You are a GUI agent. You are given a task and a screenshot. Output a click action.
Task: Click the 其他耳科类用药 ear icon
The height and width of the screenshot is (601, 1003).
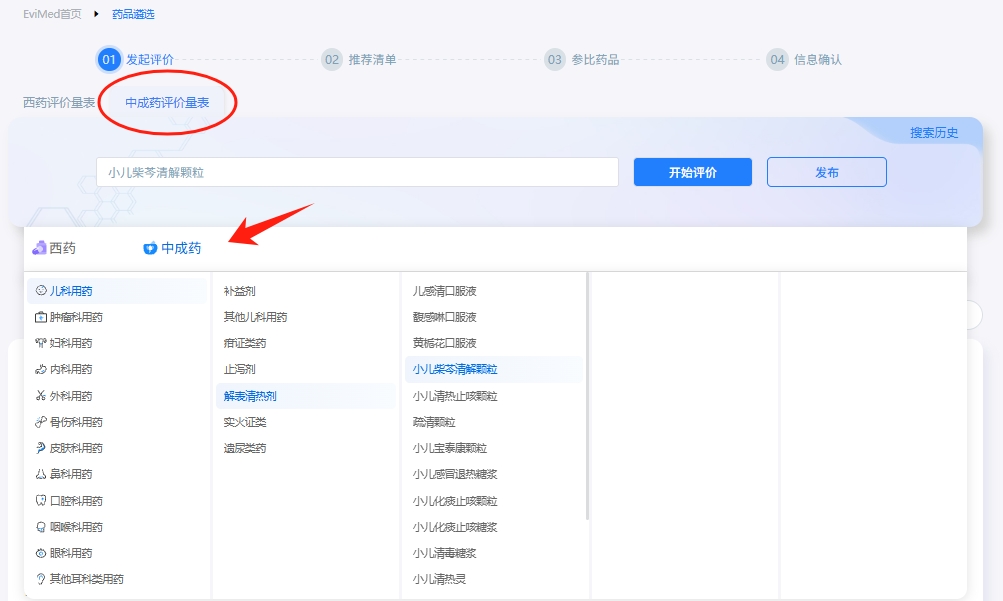(41, 579)
